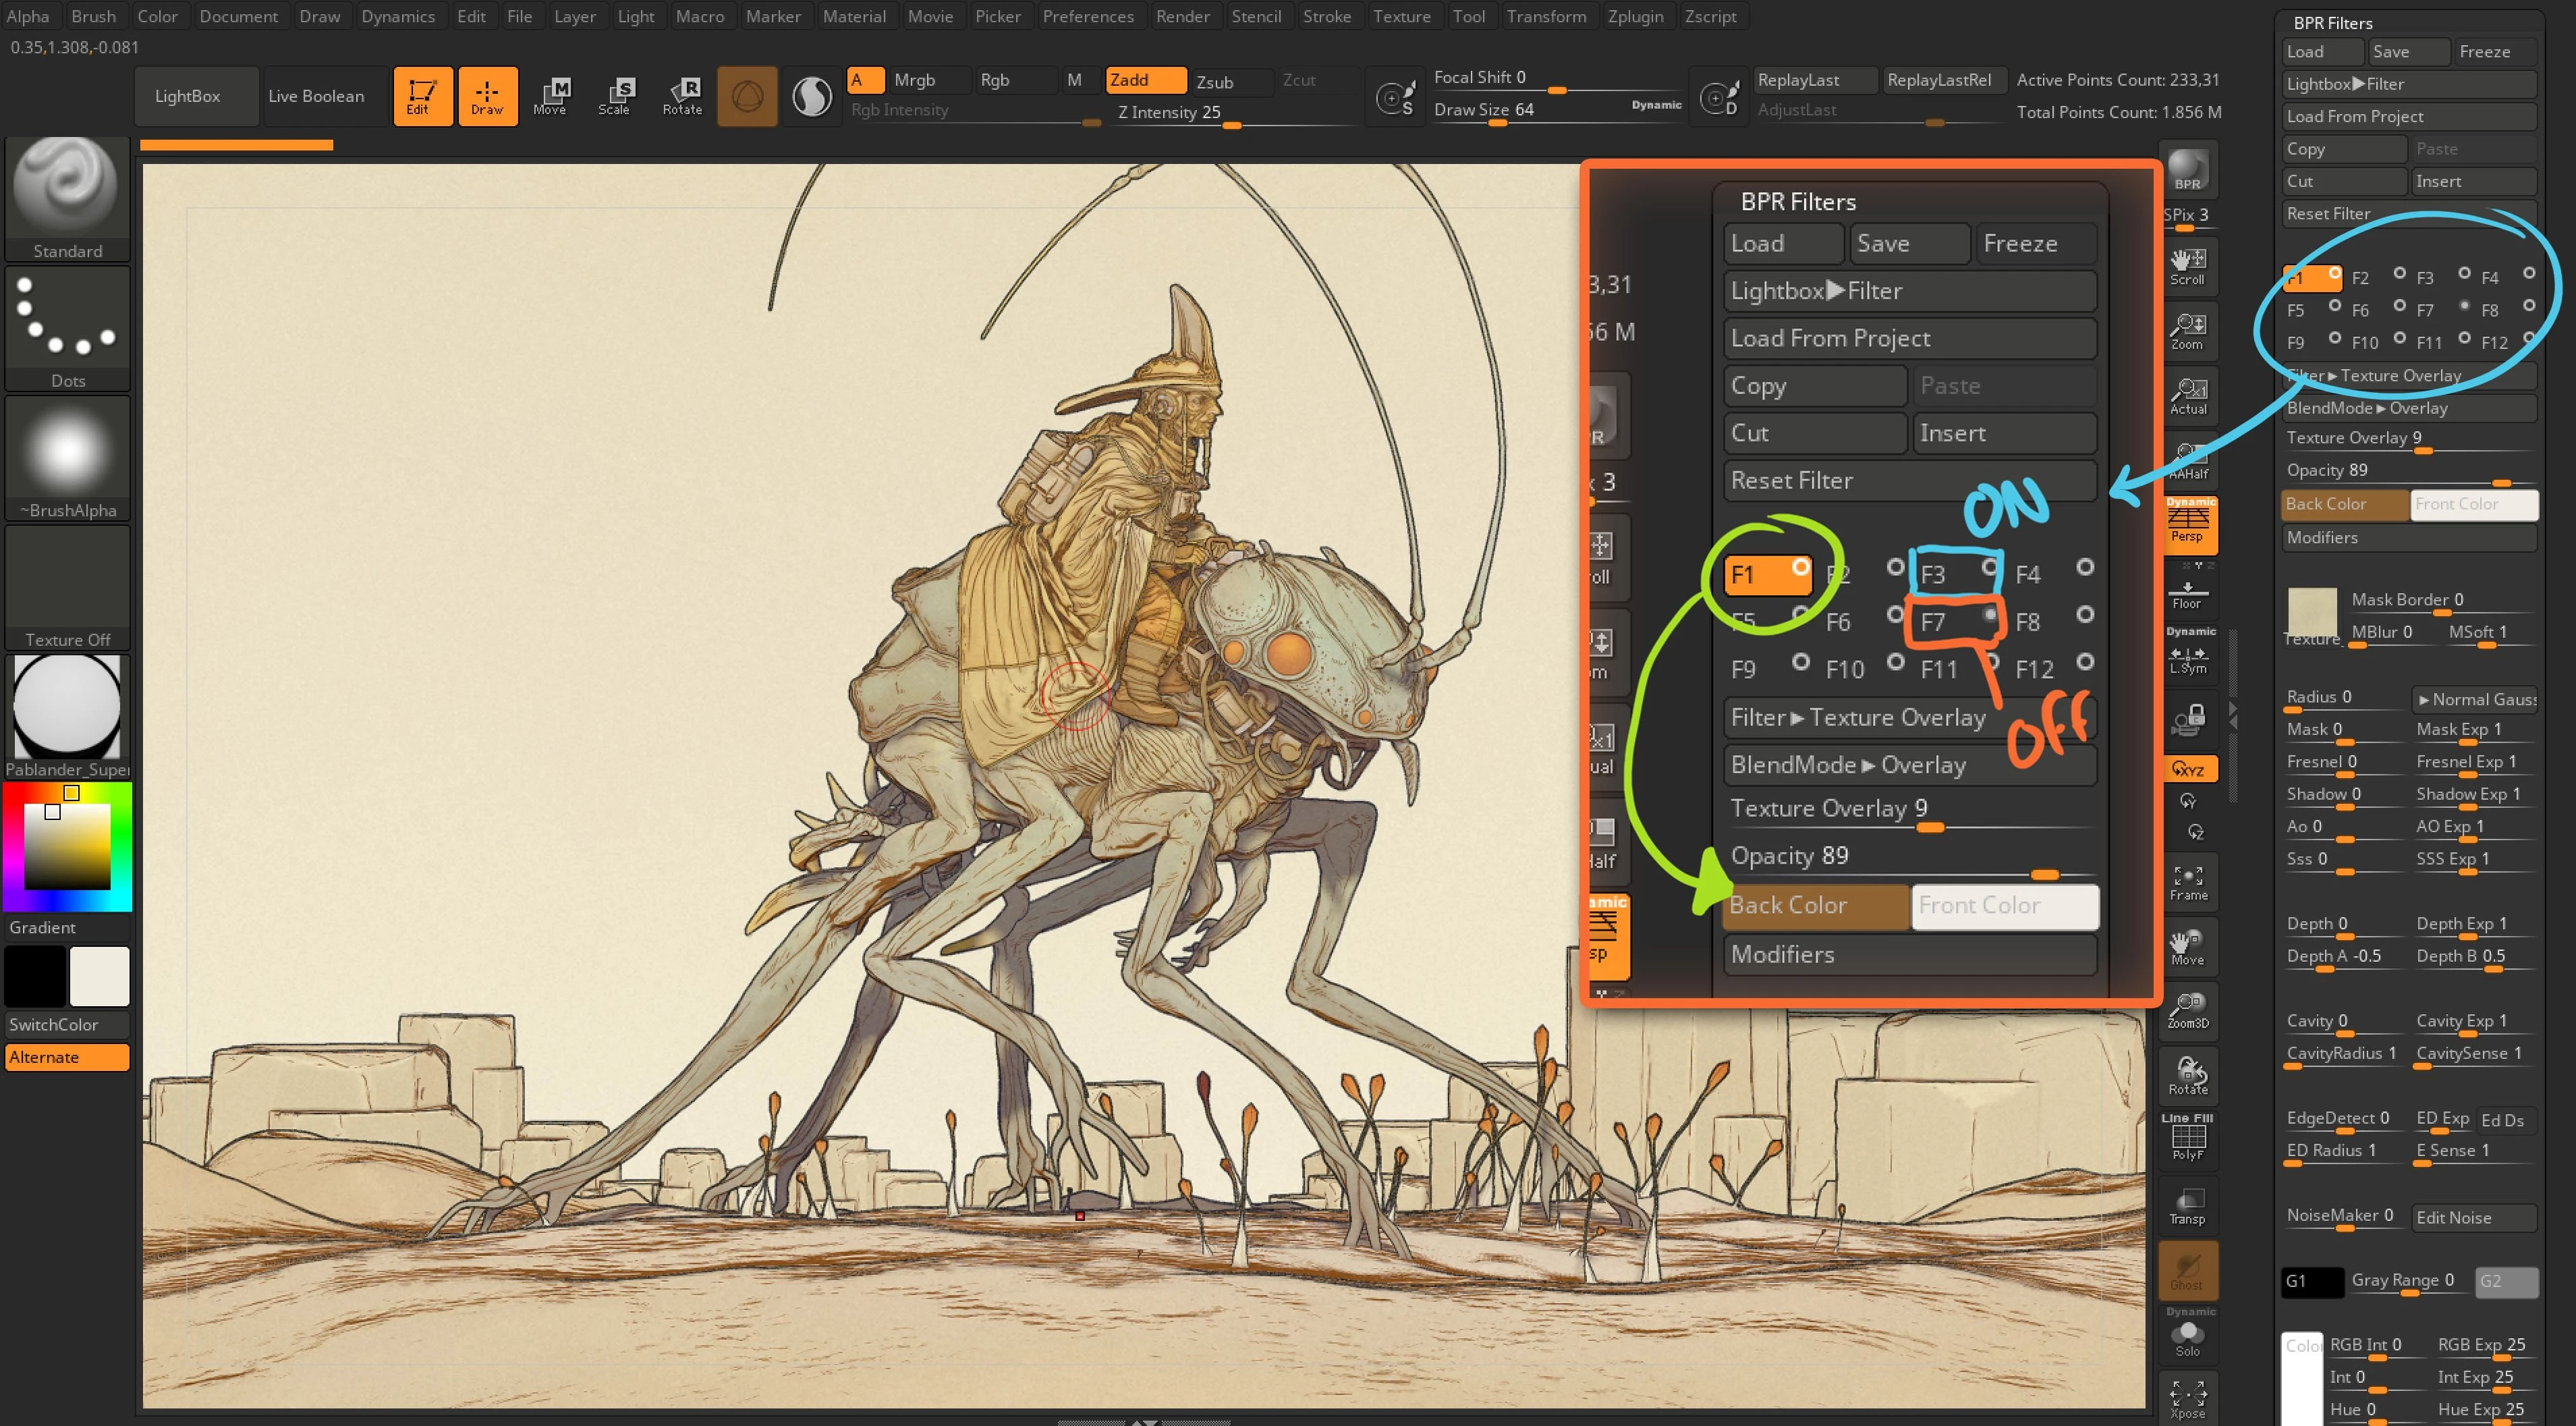This screenshot has width=2576, height=1426.
Task: Click the Back Color swatch
Action: pyautogui.click(x=2345, y=505)
